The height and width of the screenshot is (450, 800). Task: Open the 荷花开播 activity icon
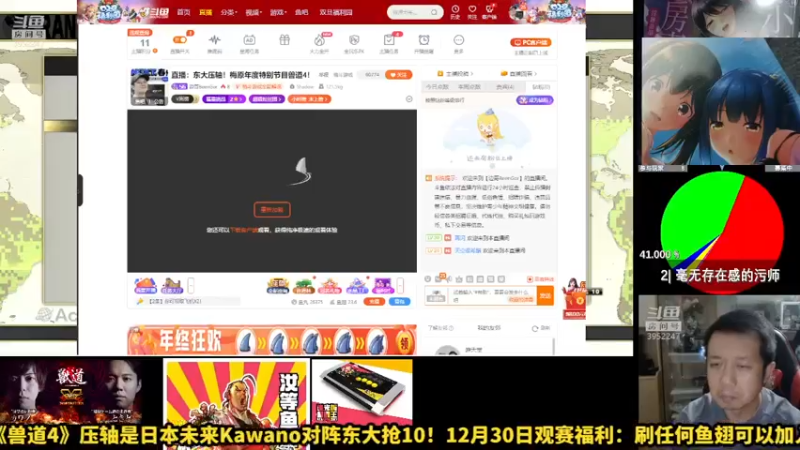point(145,286)
